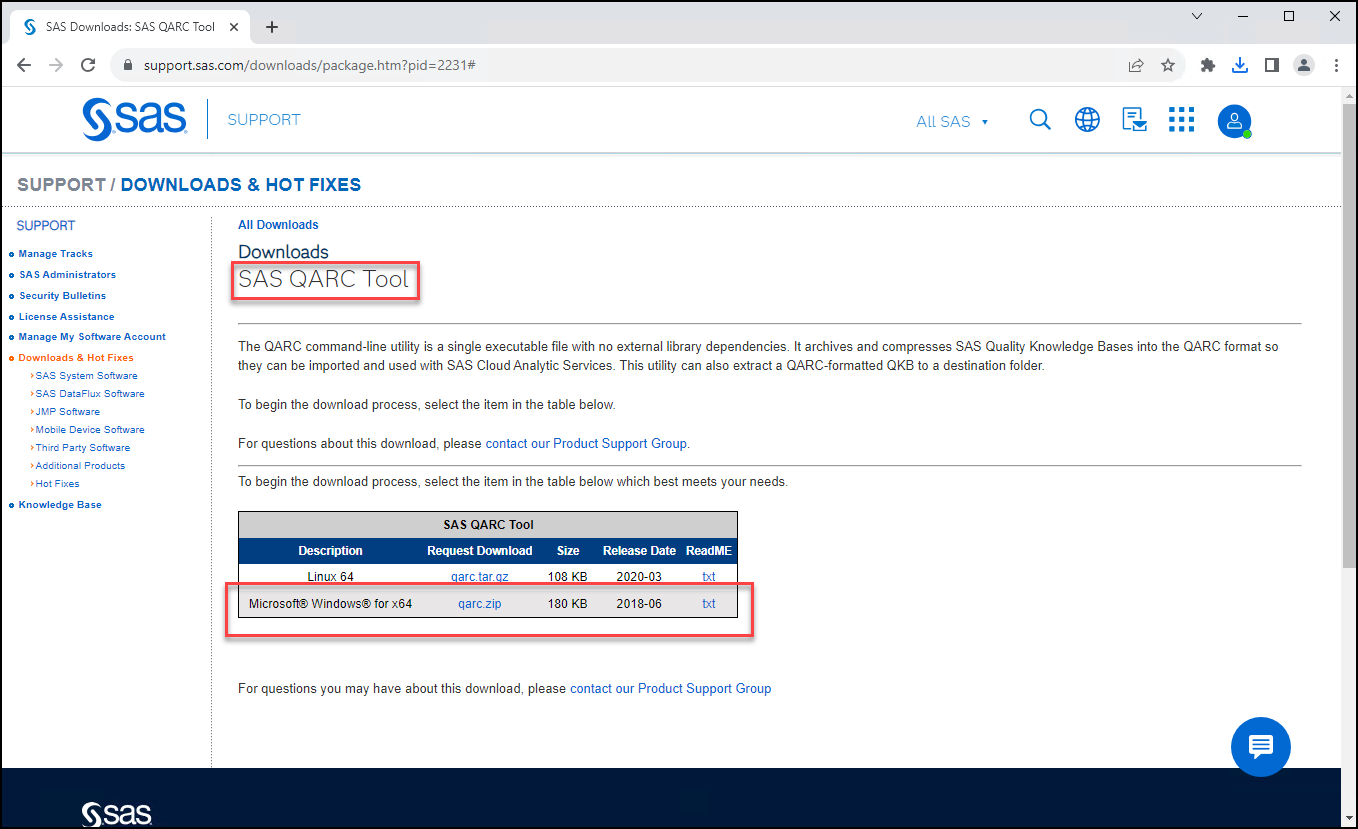This screenshot has width=1358, height=829.
Task: Click the bookmark star icon
Action: 1168,64
